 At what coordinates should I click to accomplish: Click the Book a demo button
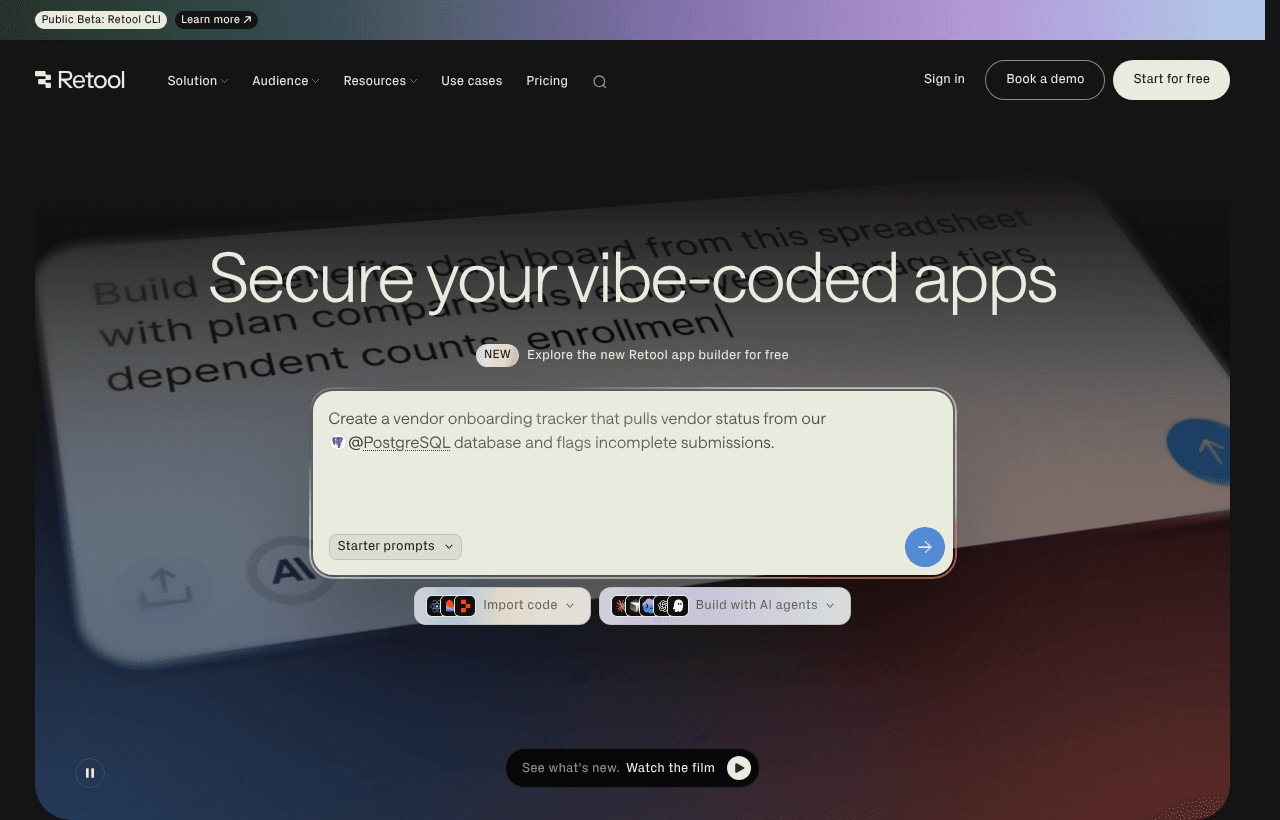1045,80
